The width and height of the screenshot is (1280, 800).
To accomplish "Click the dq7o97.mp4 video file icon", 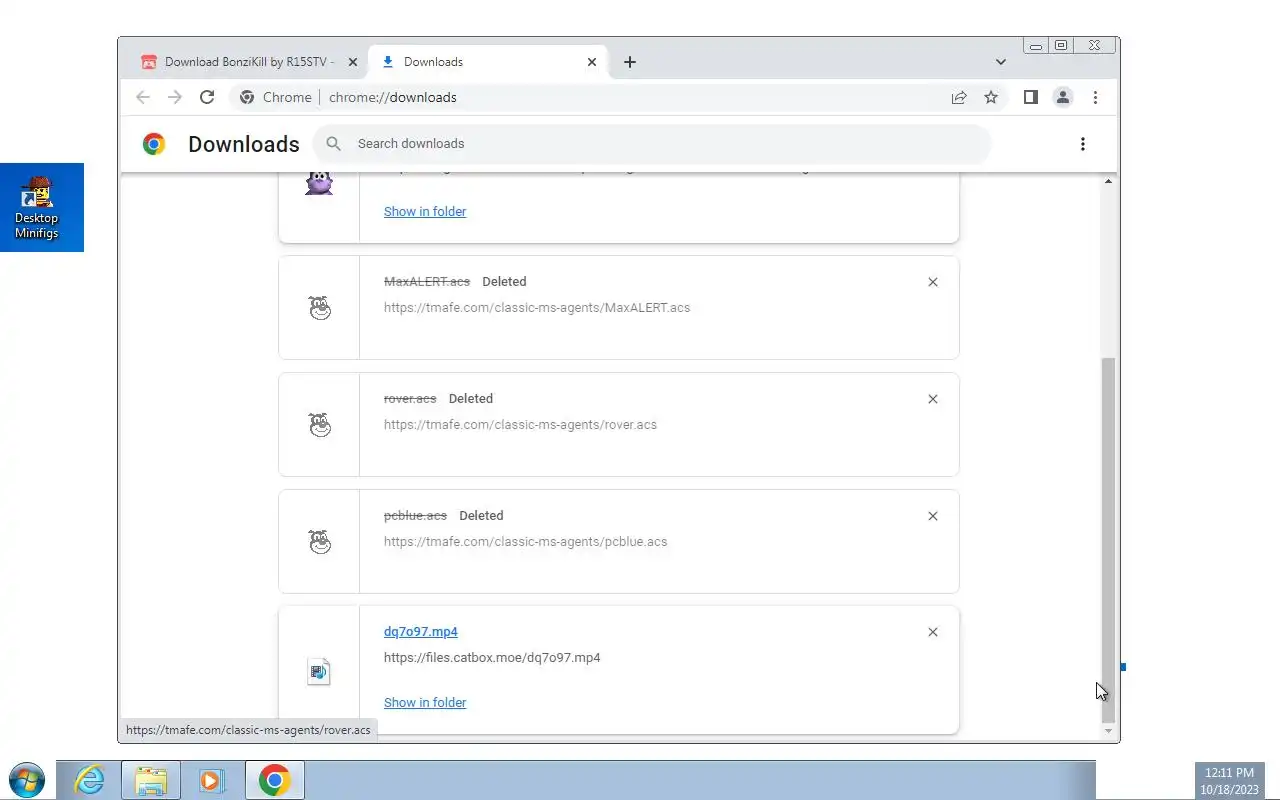I will pyautogui.click(x=319, y=672).
